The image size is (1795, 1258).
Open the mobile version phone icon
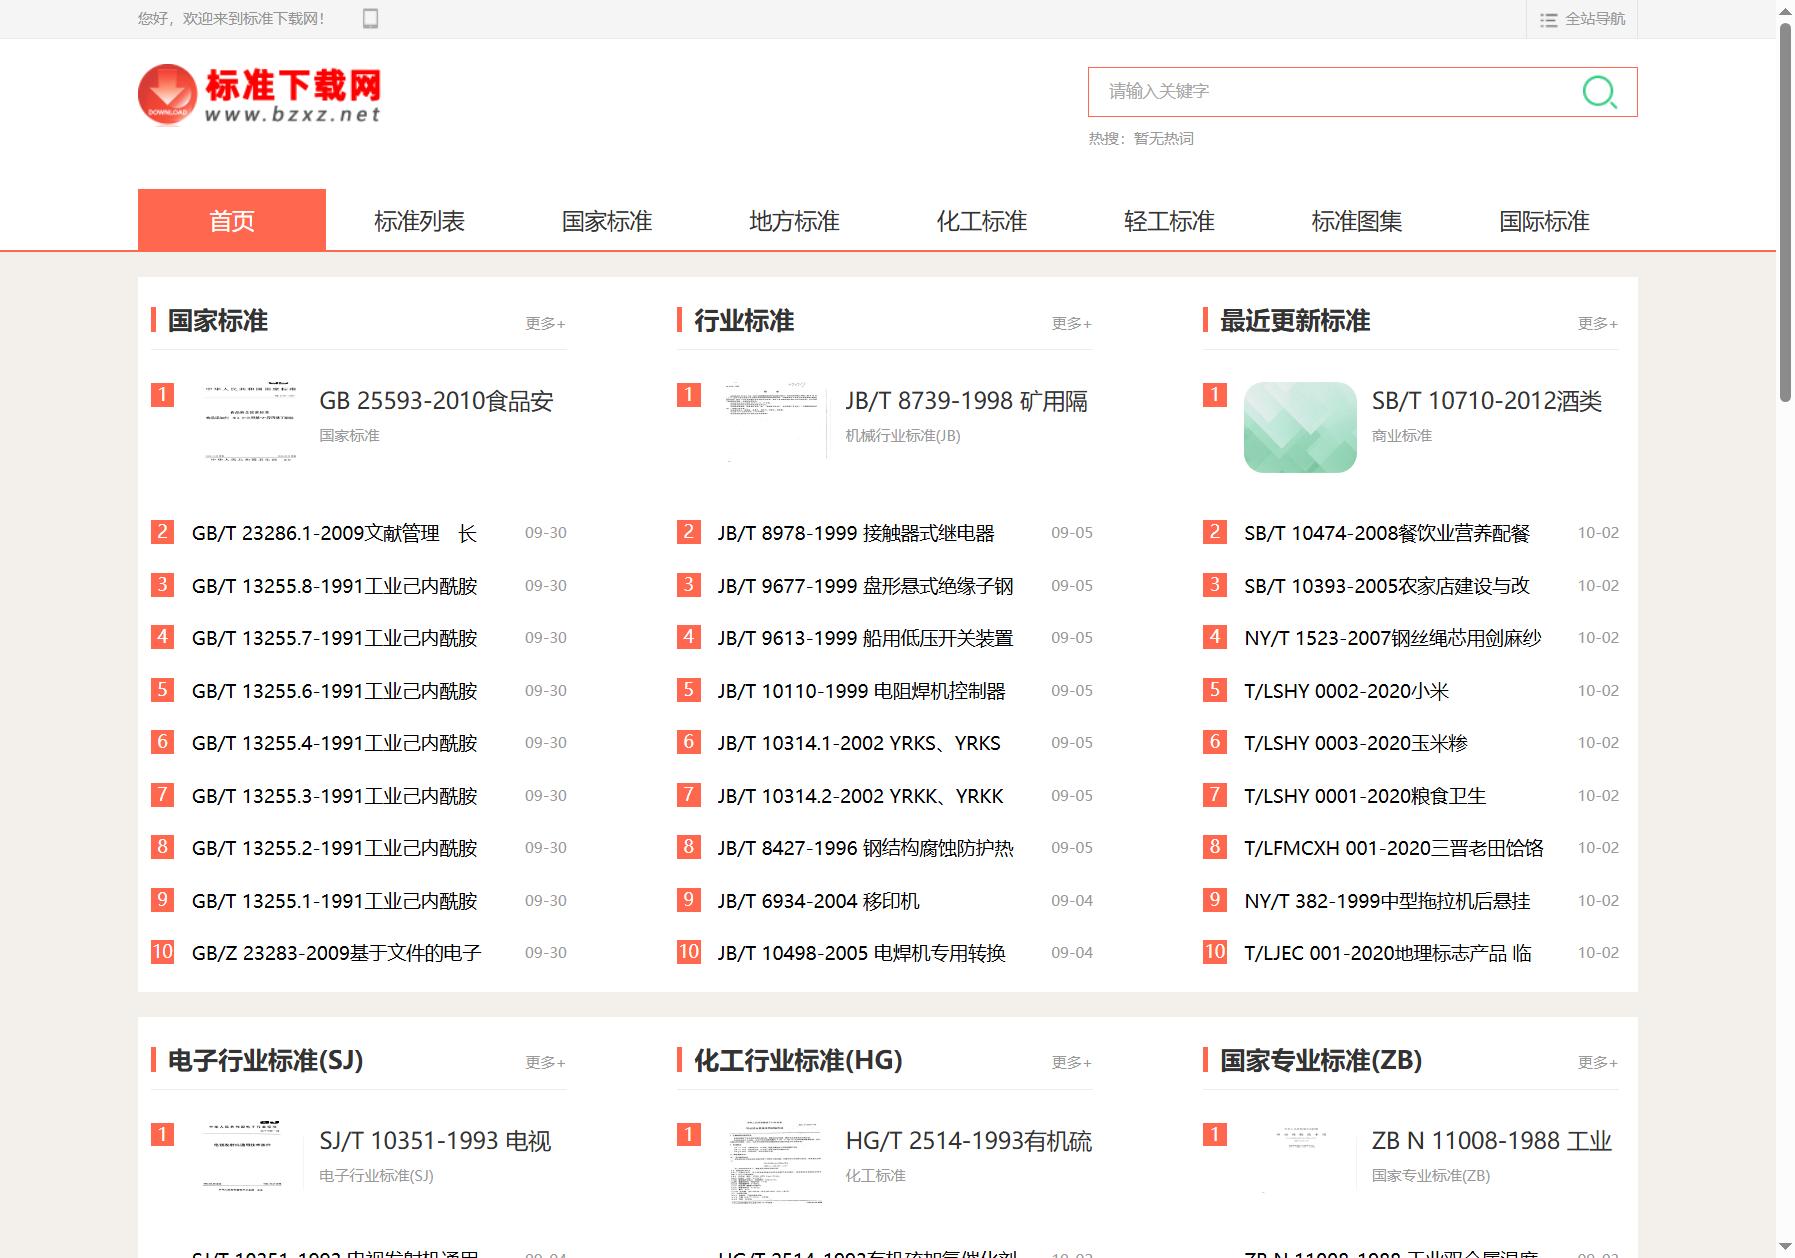pos(370,18)
